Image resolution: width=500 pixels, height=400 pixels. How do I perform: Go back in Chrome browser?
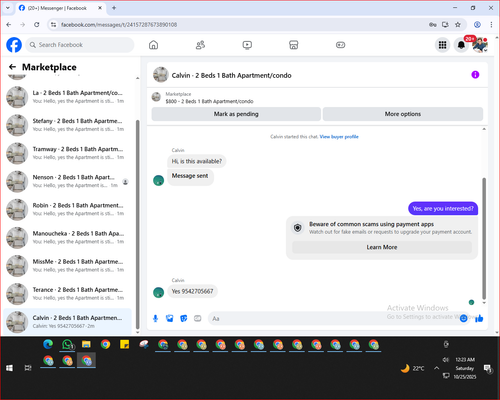(9, 25)
